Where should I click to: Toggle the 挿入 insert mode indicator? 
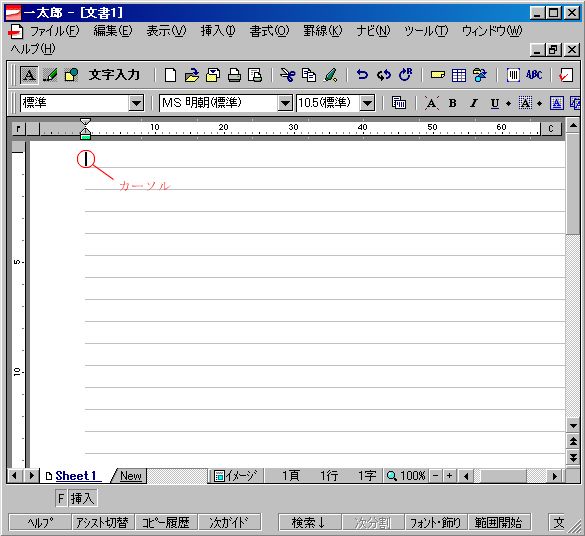click(x=82, y=498)
